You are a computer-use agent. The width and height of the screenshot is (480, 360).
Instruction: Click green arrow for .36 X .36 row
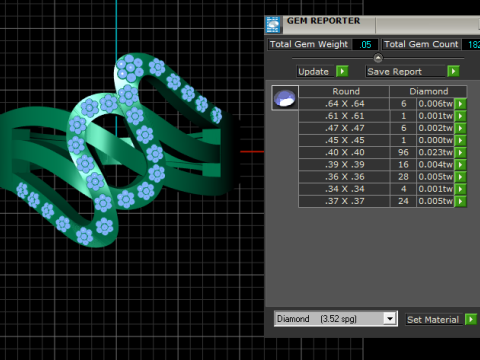(x=460, y=177)
